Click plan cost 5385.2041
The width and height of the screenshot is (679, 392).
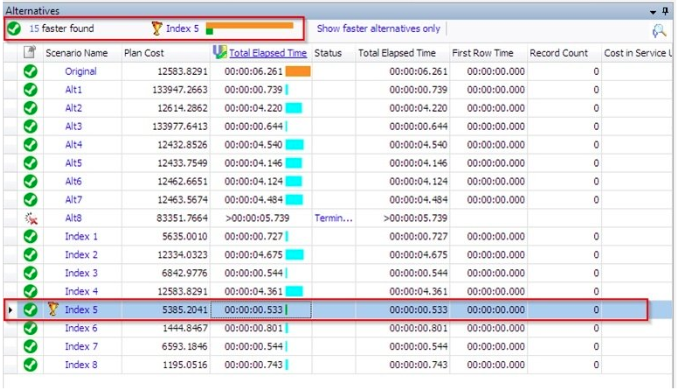185,310
